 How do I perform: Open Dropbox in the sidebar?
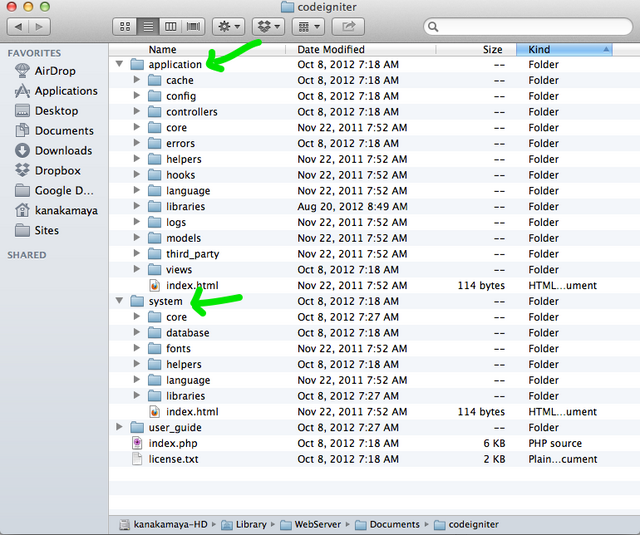click(x=48, y=171)
